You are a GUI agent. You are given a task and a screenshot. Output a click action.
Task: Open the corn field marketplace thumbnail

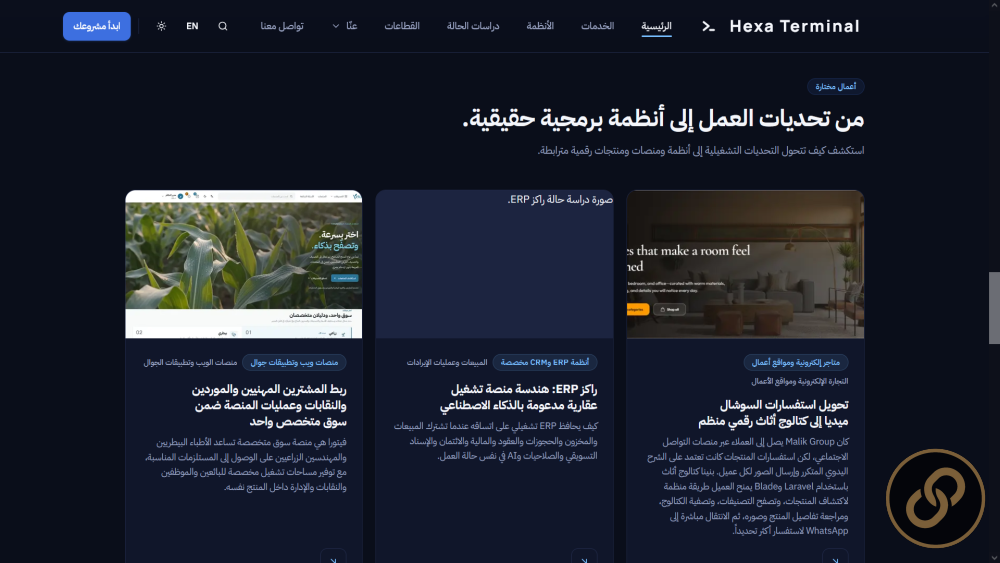[x=244, y=264]
